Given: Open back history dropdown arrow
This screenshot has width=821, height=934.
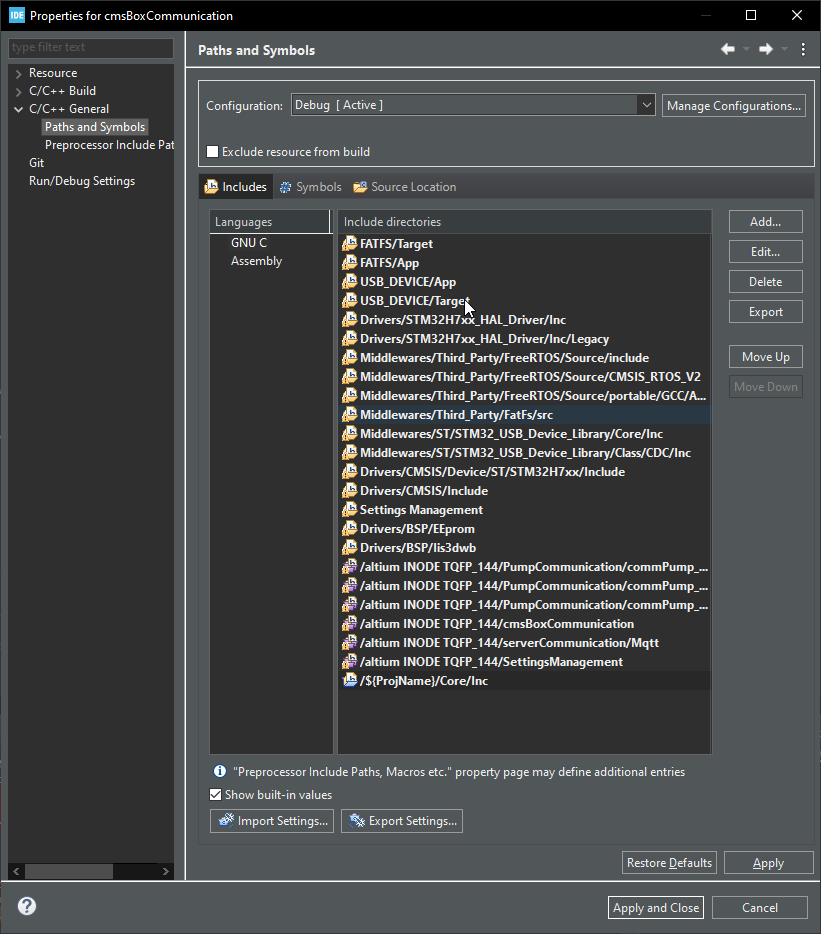Looking at the screenshot, I should point(747,49).
